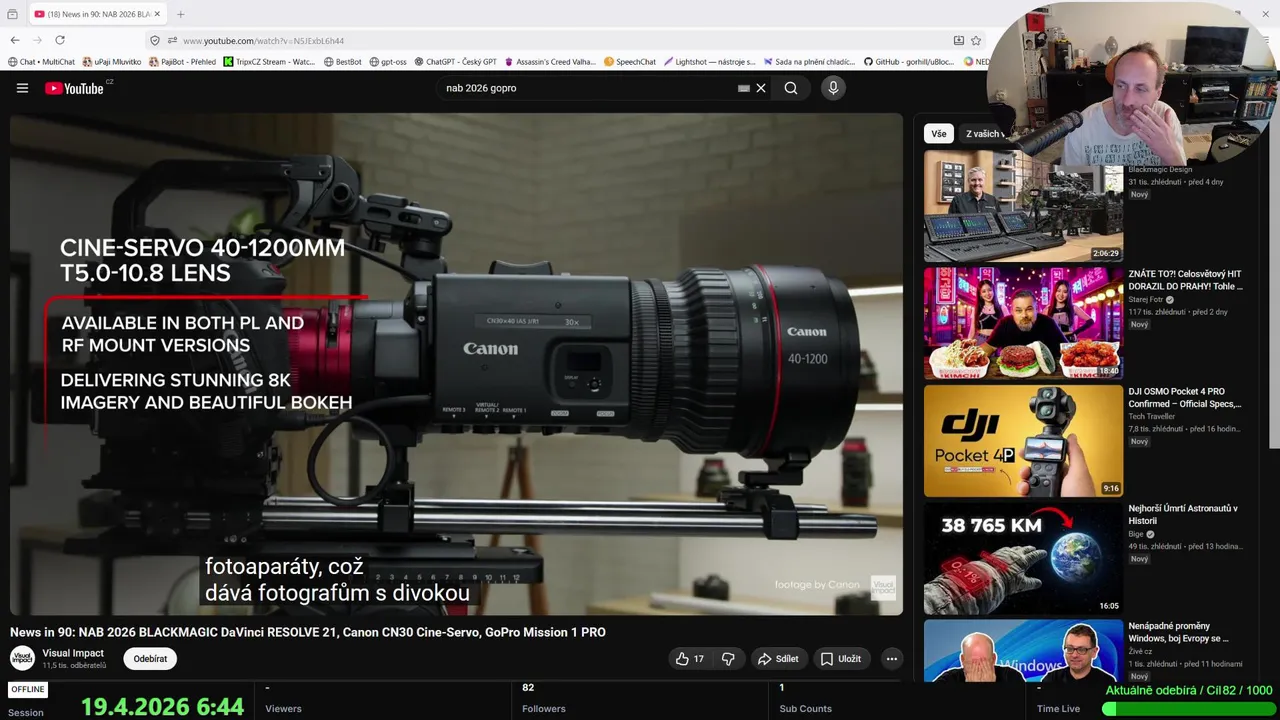This screenshot has width=1280, height=720.
Task: Bookmark this page with the star icon
Action: click(x=976, y=41)
